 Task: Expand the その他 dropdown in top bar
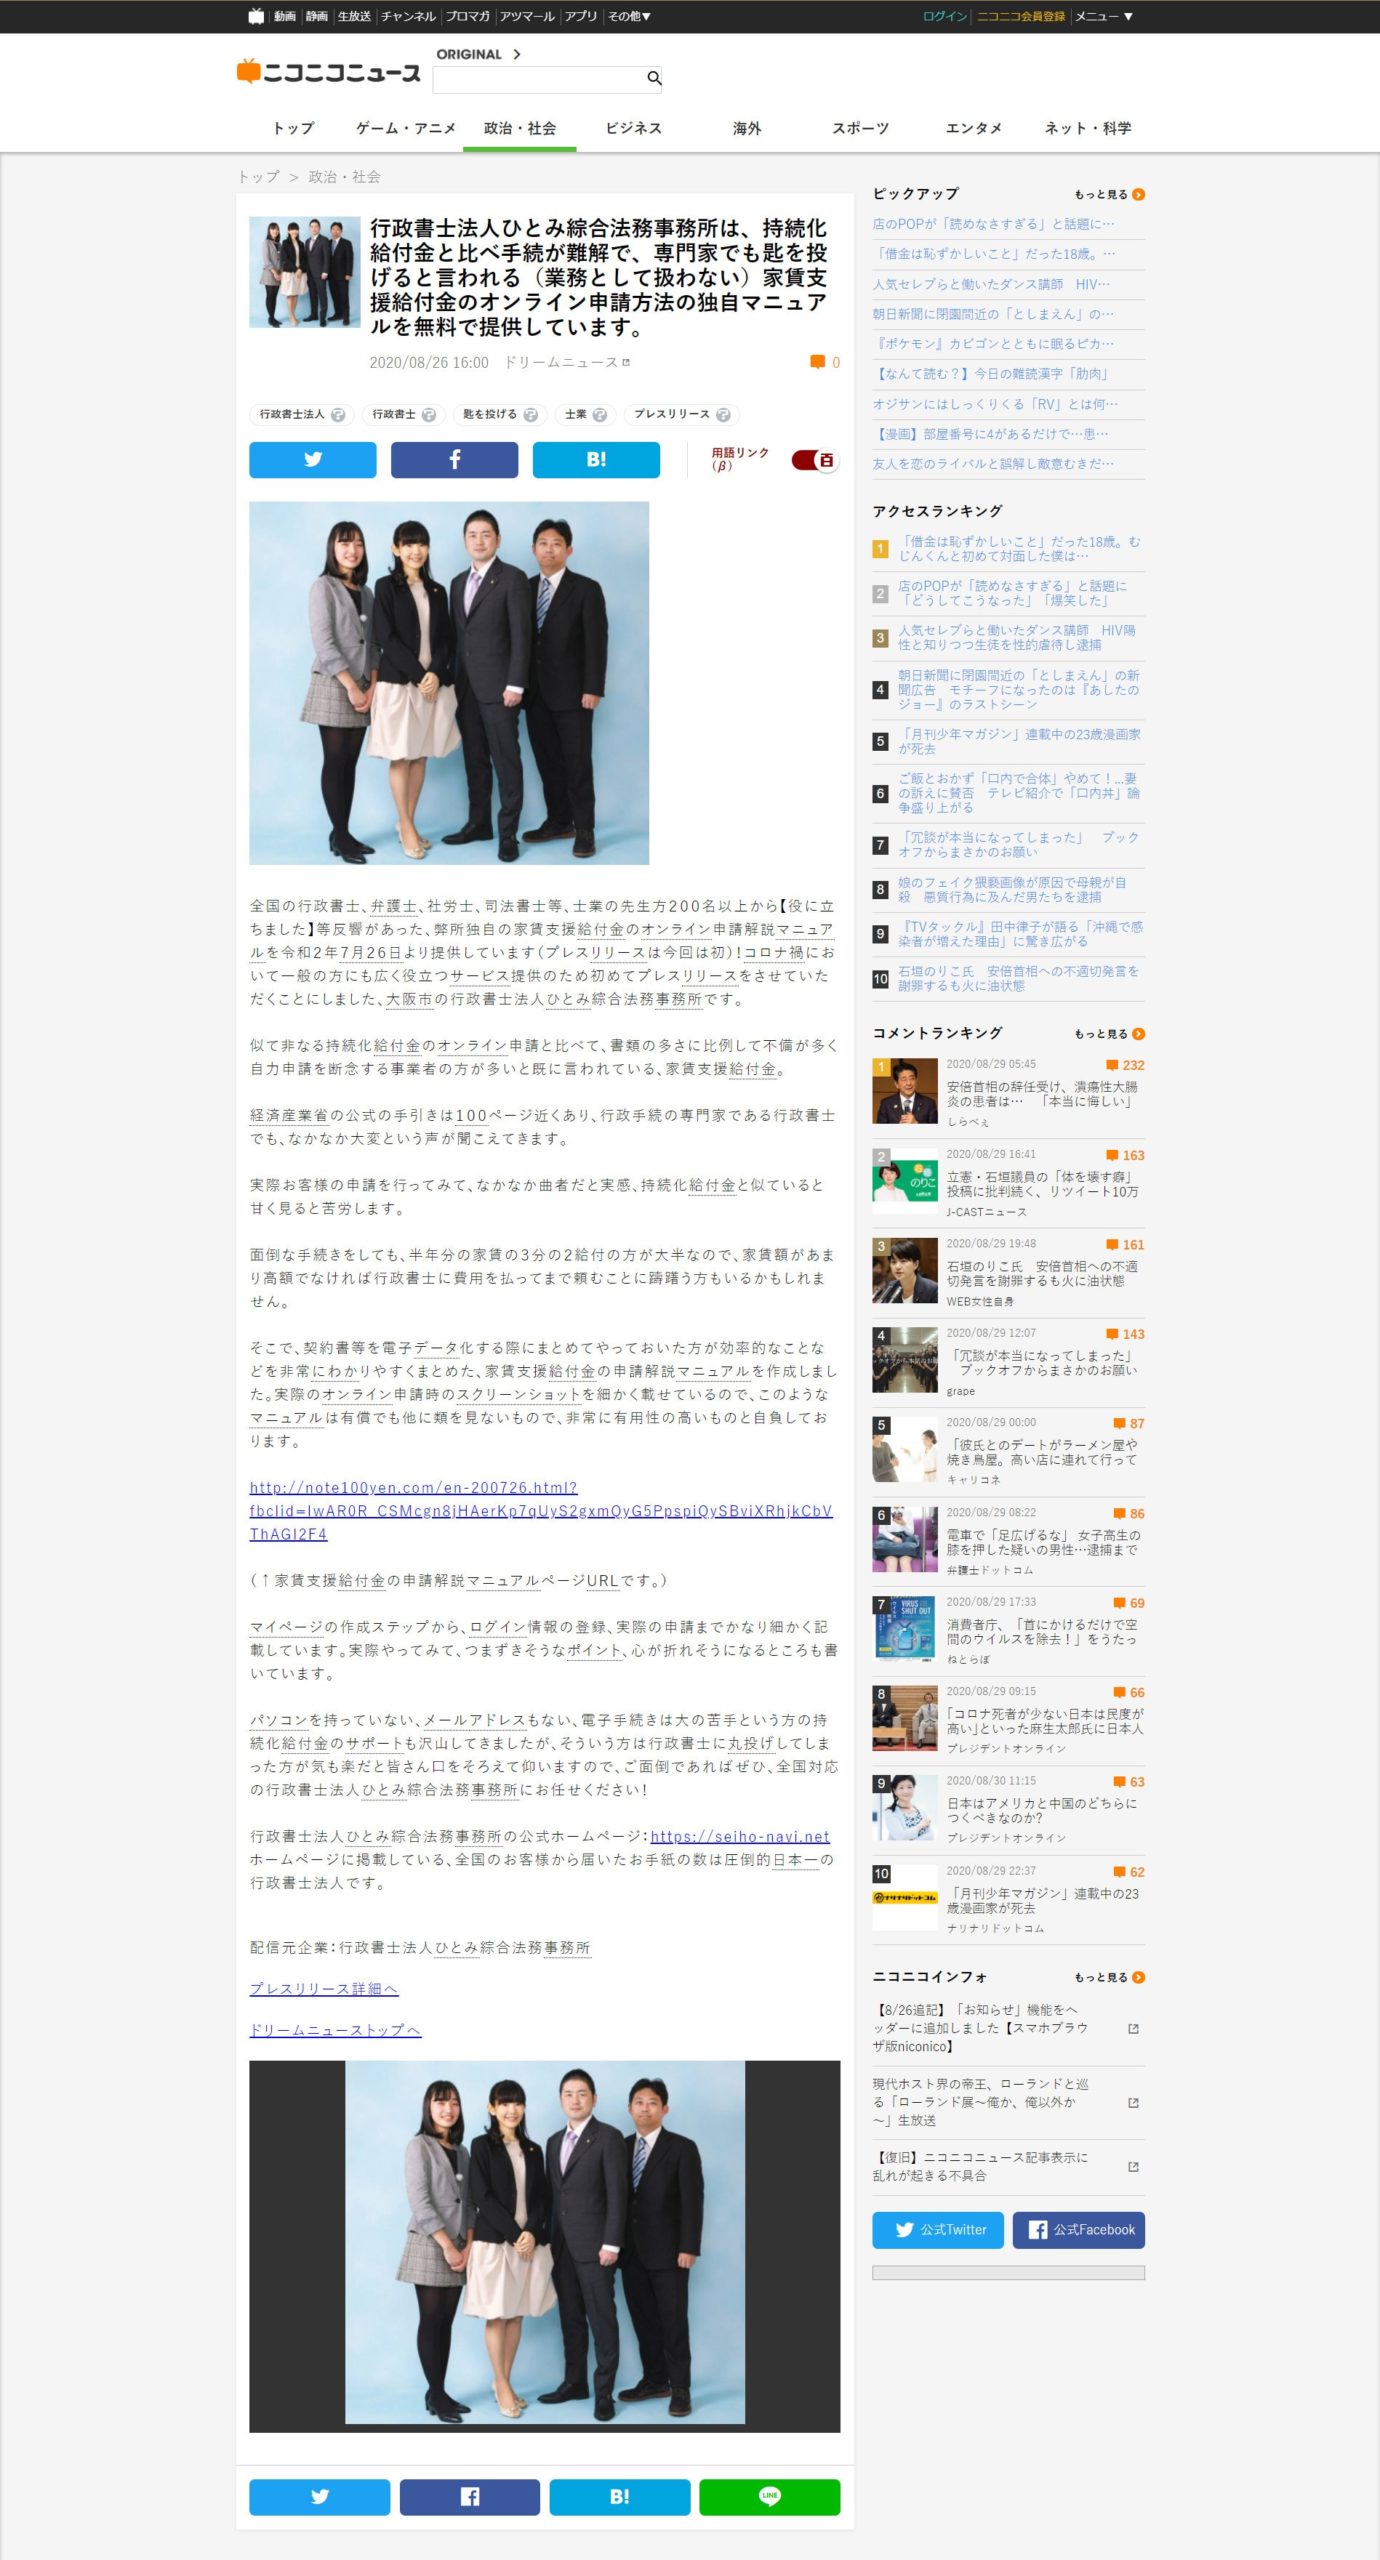pos(629,16)
